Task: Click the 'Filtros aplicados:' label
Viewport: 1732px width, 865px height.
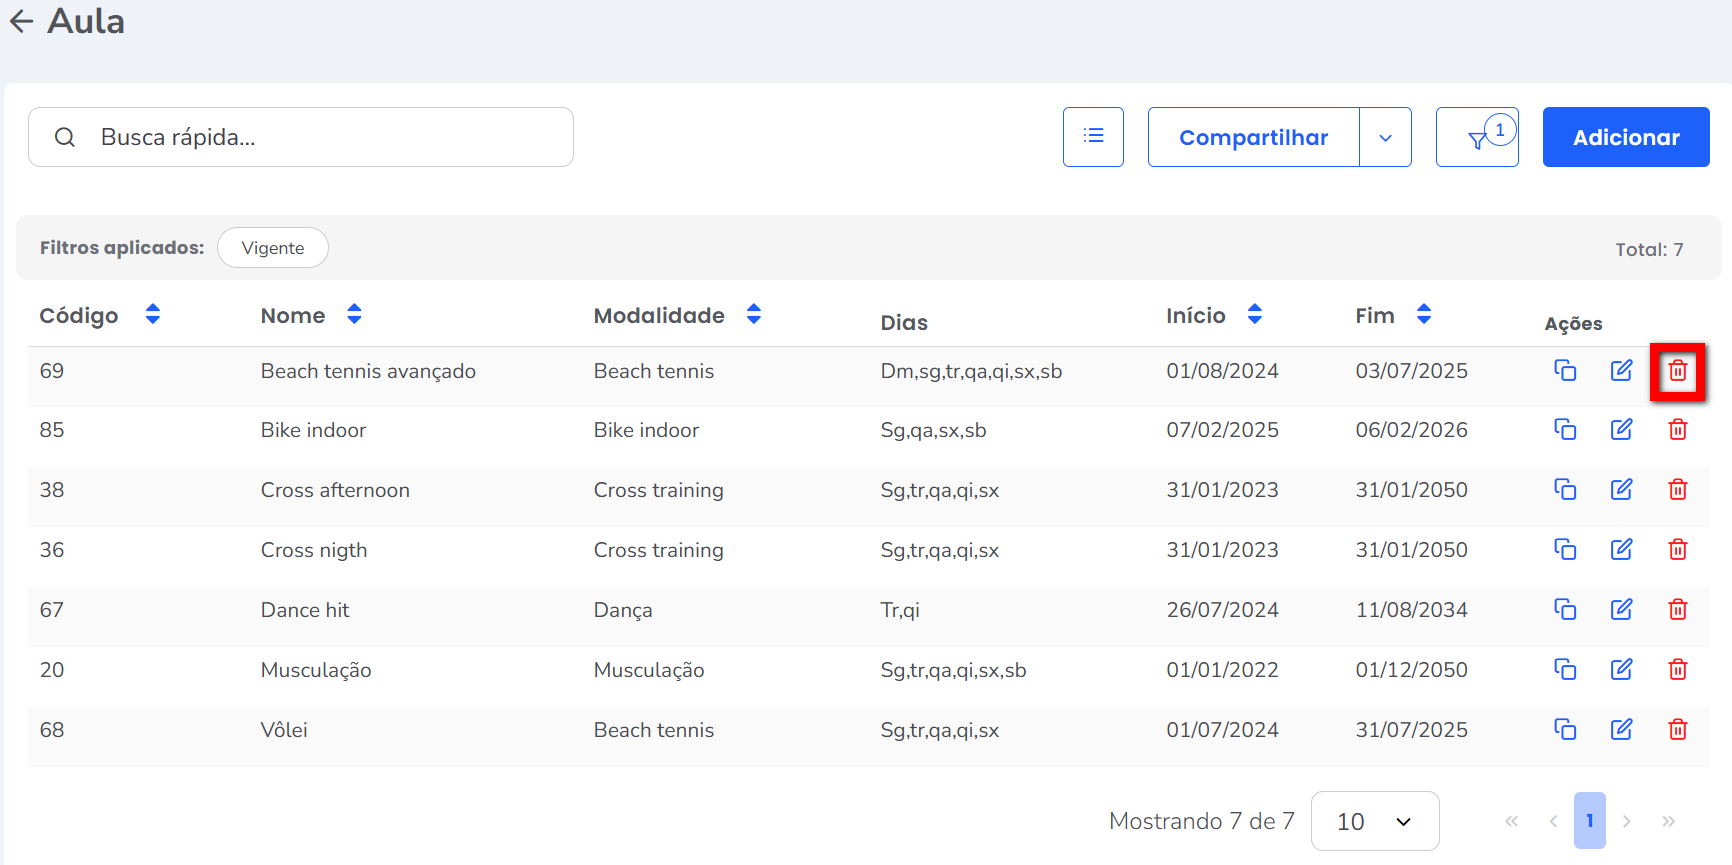Action: point(122,248)
